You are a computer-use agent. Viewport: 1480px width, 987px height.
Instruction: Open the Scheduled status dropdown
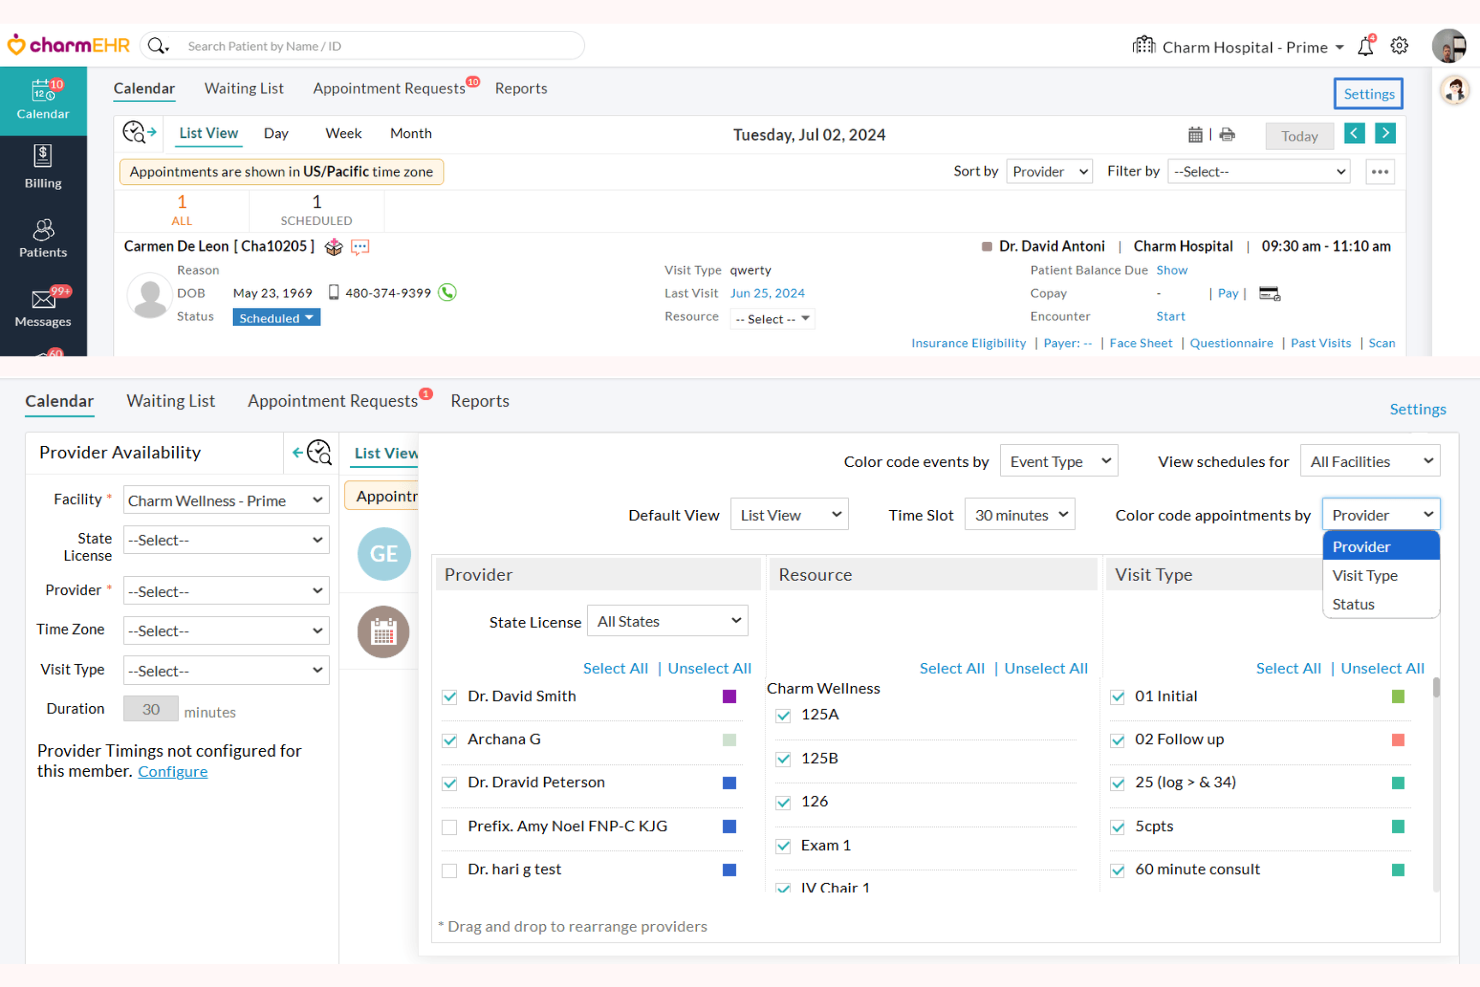coord(276,317)
